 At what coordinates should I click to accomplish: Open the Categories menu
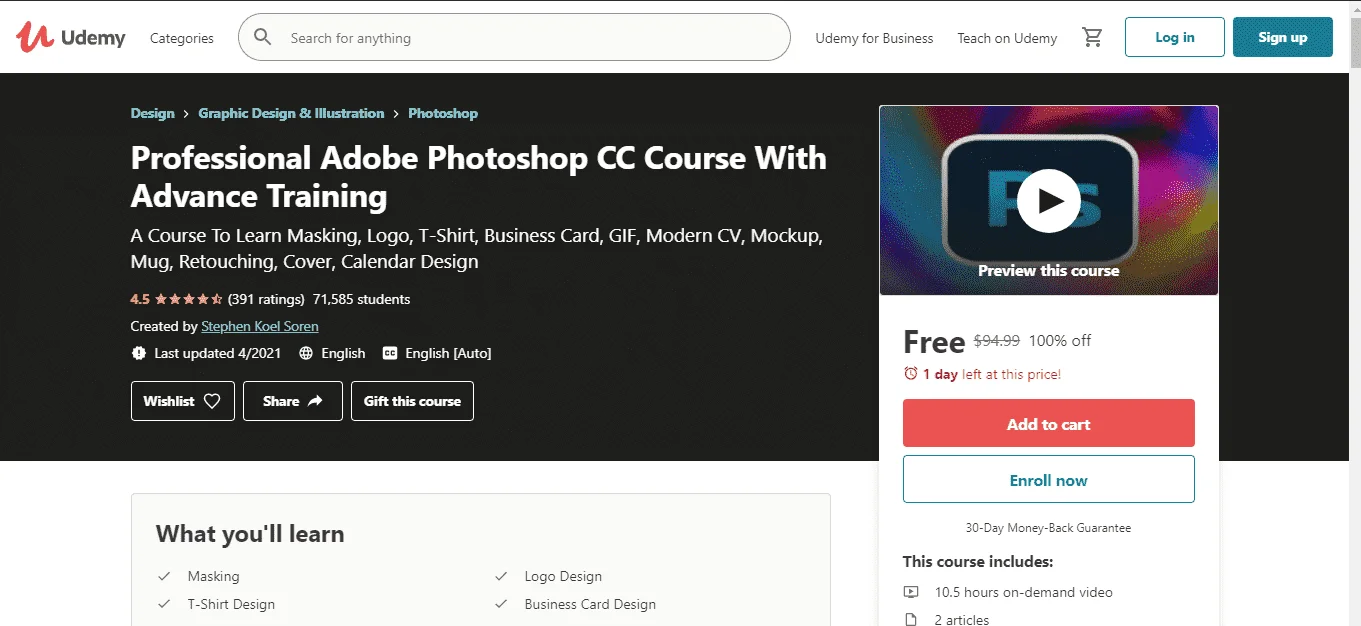pyautogui.click(x=182, y=38)
